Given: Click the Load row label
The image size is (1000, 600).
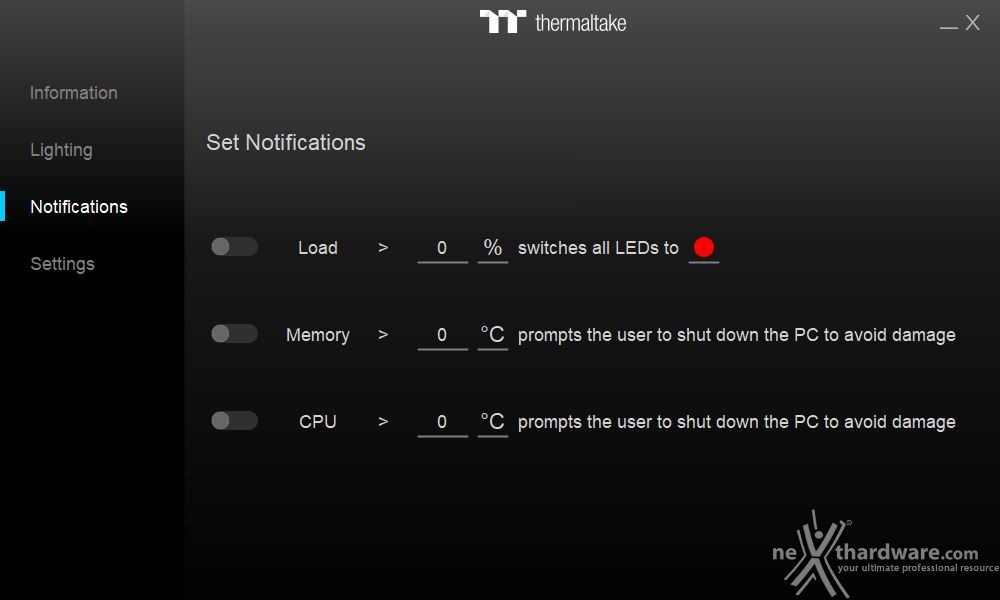Looking at the screenshot, I should coord(318,248).
